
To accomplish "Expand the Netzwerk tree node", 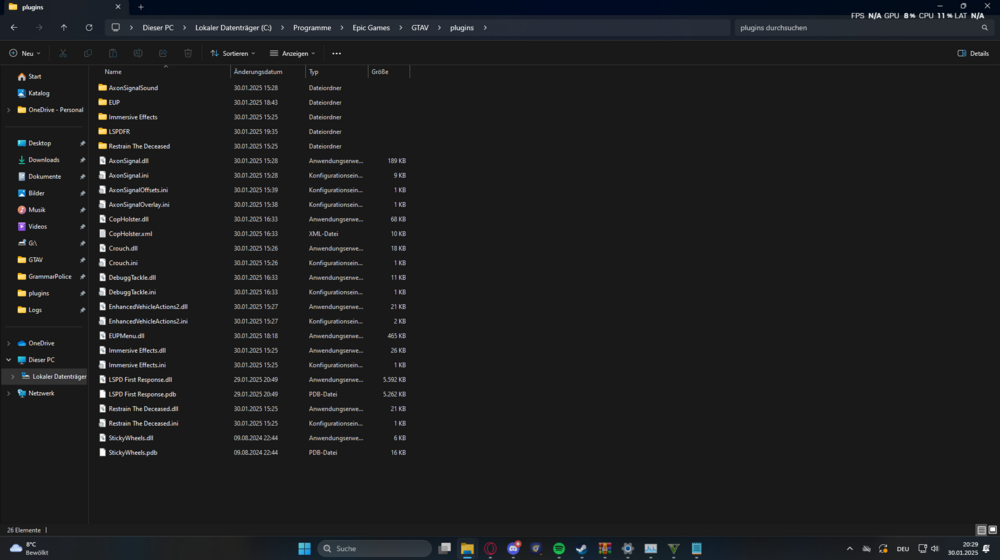I will coord(8,394).
